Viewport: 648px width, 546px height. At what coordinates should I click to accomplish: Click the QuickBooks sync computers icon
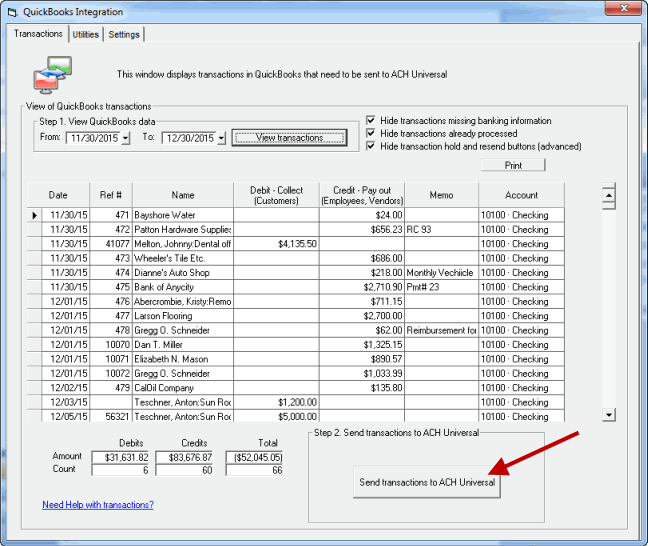tap(53, 74)
